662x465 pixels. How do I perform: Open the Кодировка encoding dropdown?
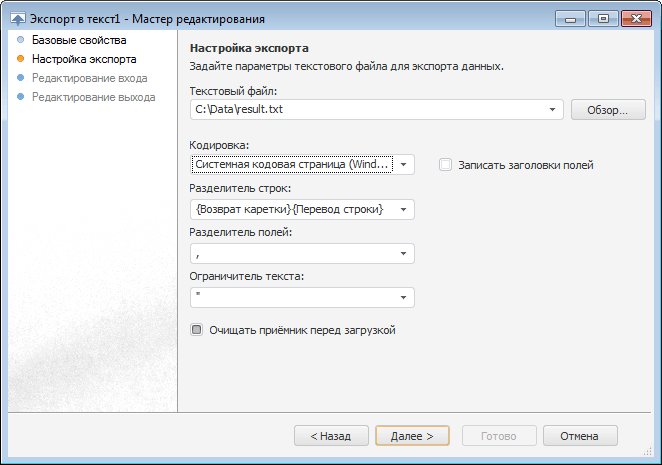(404, 164)
